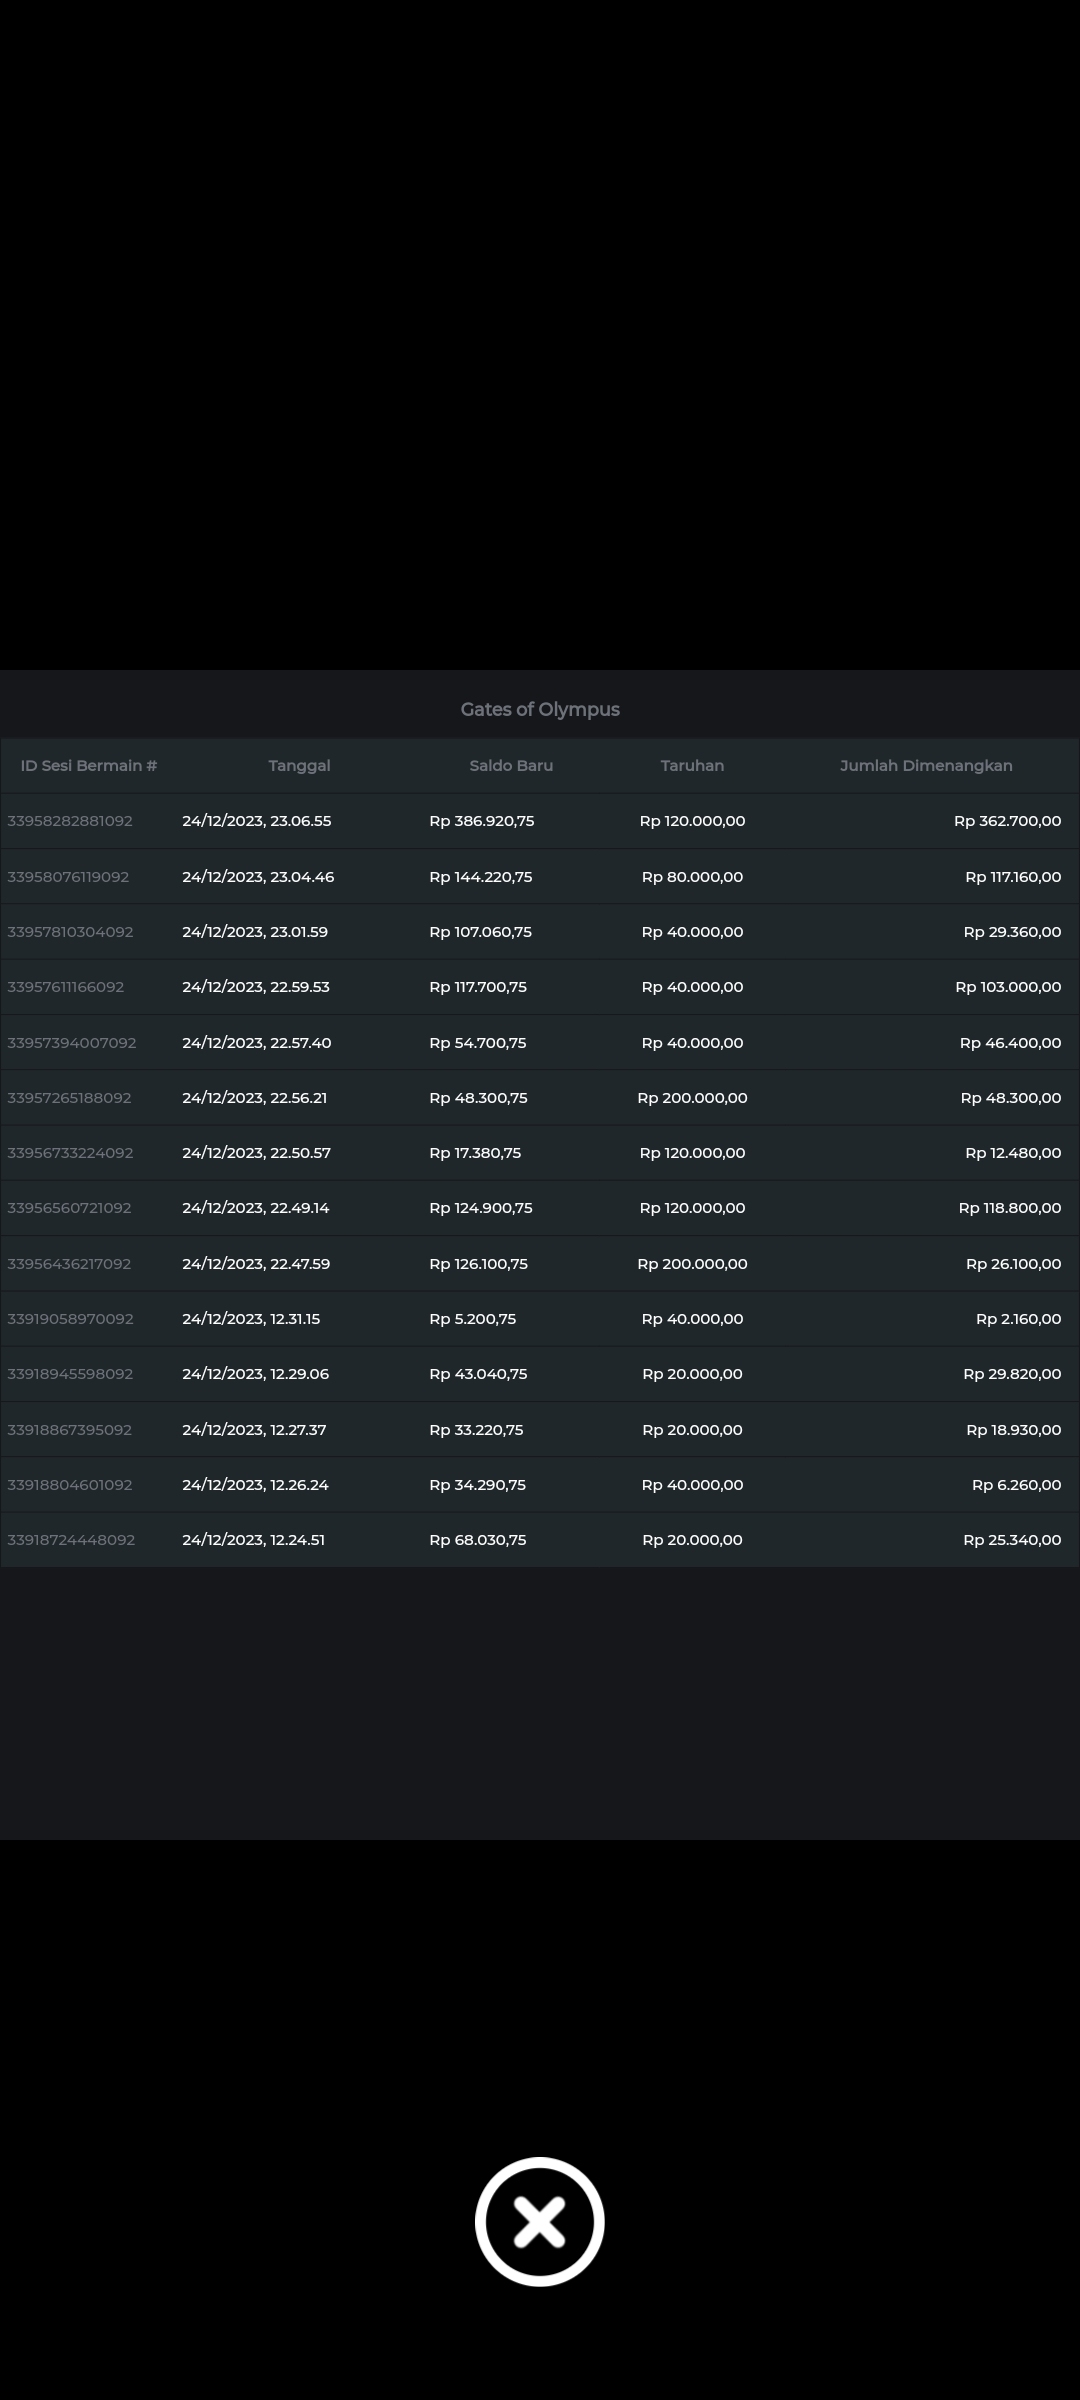
Task: Click the ID Sesi Bermain header
Action: tap(89, 766)
